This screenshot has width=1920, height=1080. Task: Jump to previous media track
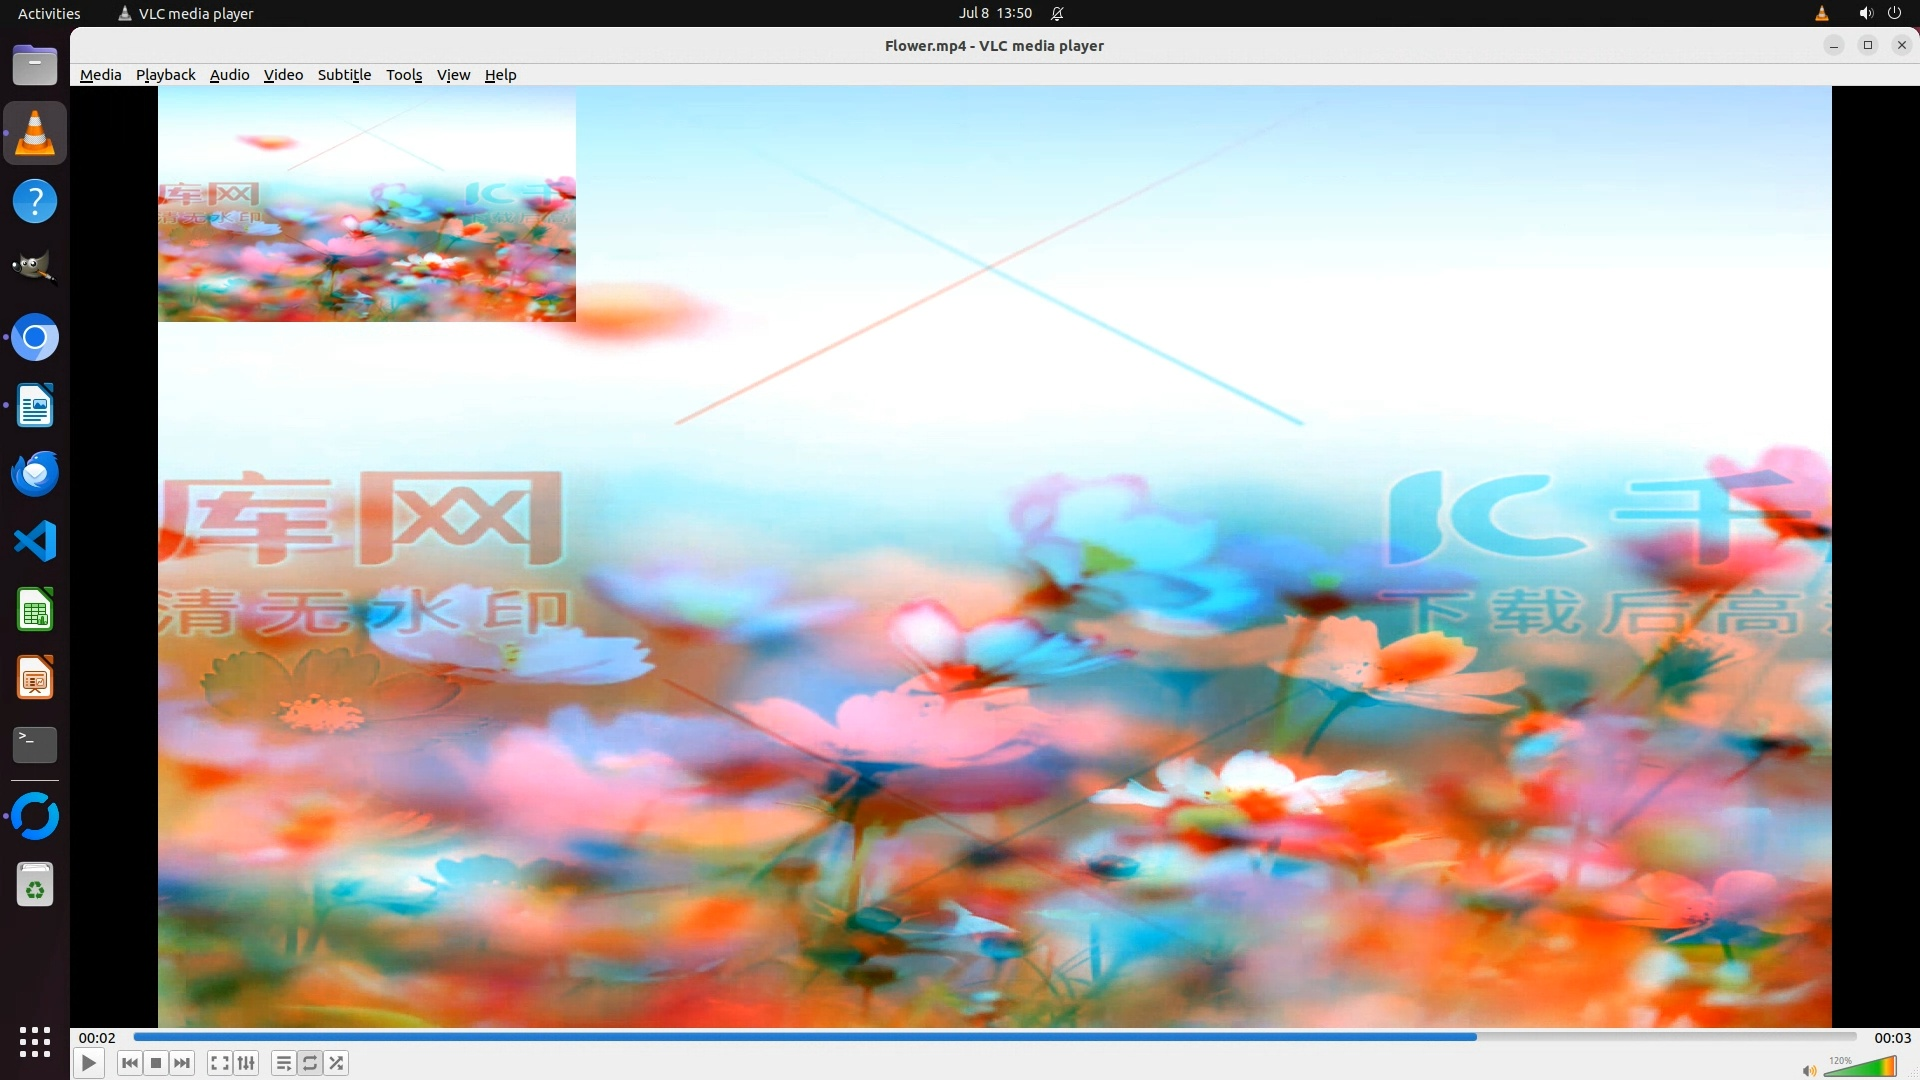130,1063
